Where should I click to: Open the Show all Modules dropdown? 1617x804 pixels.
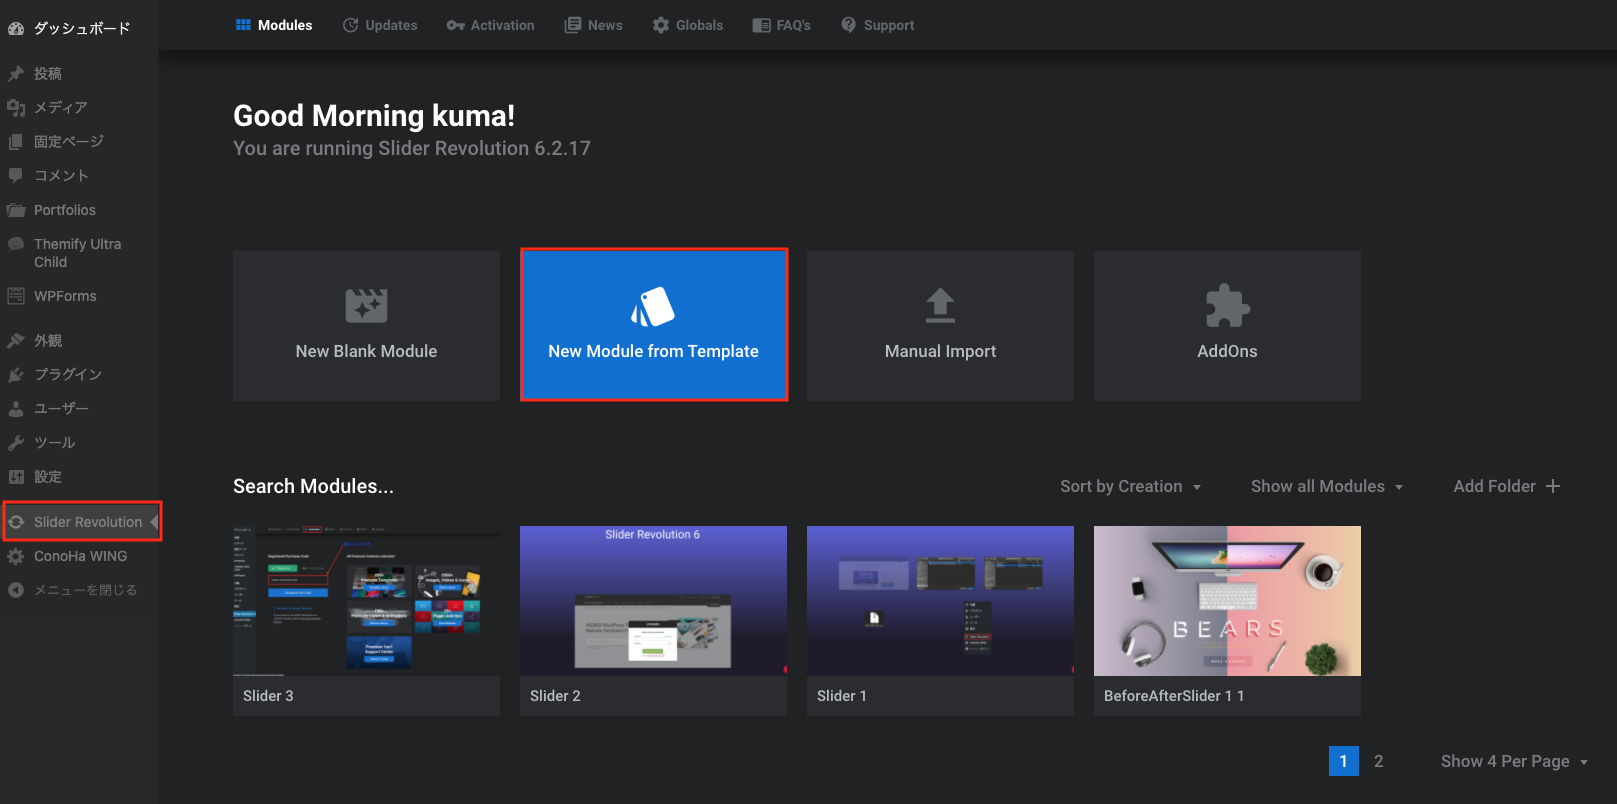(1327, 486)
